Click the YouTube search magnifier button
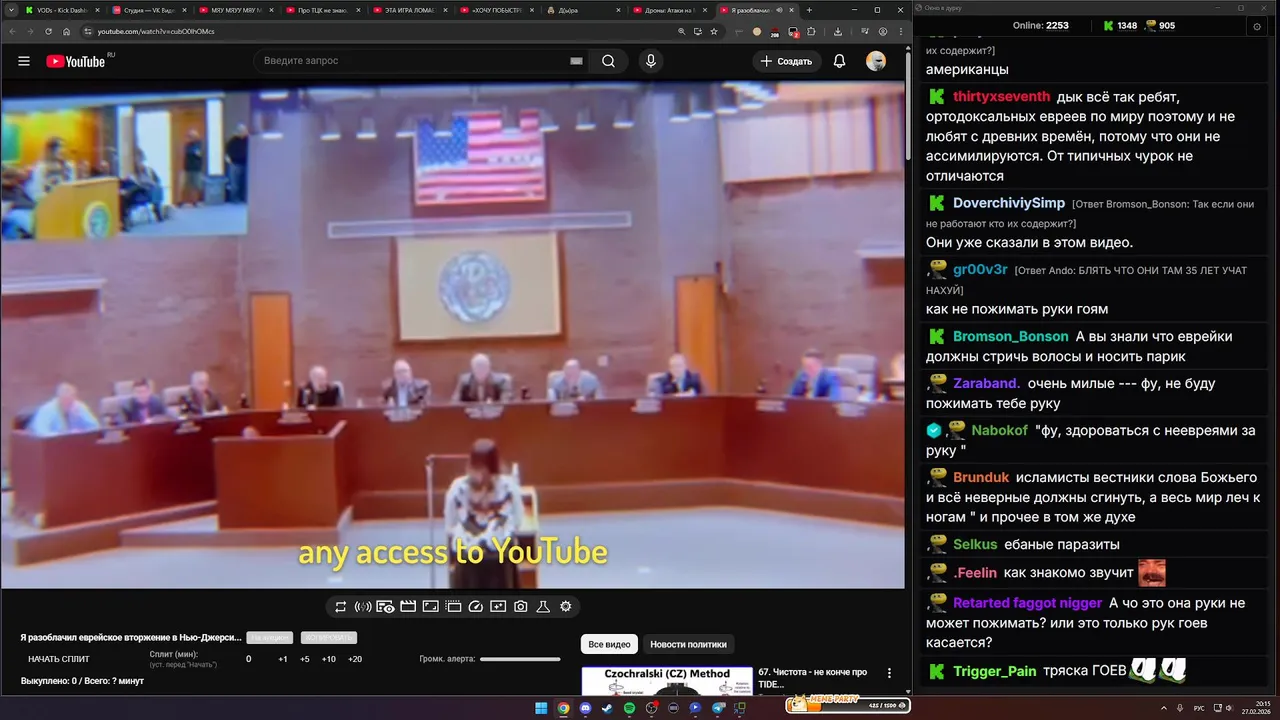 (x=608, y=61)
